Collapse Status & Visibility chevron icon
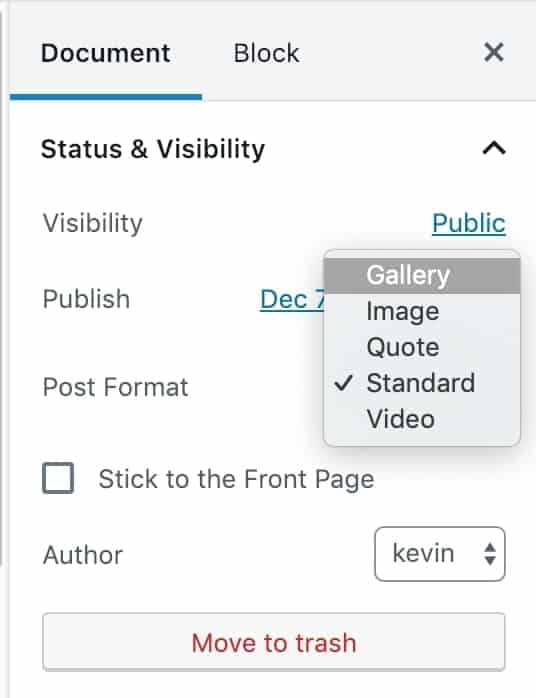This screenshot has height=698, width=536. [494, 148]
